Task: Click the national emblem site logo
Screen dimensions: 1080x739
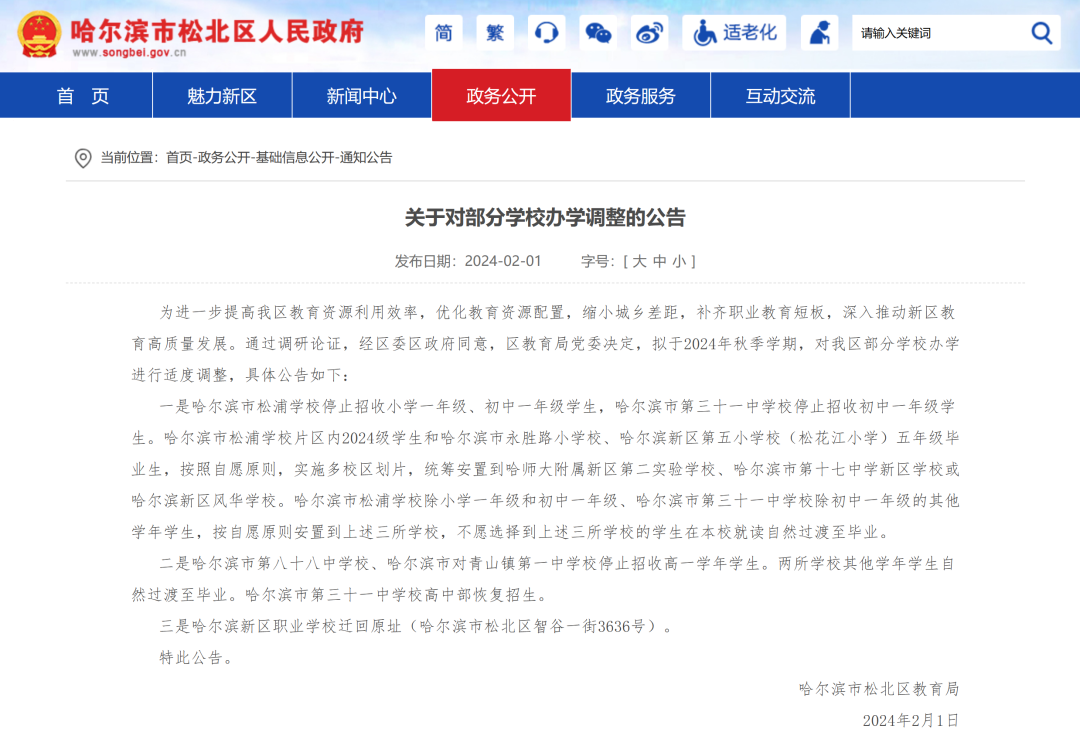Action: coord(39,35)
